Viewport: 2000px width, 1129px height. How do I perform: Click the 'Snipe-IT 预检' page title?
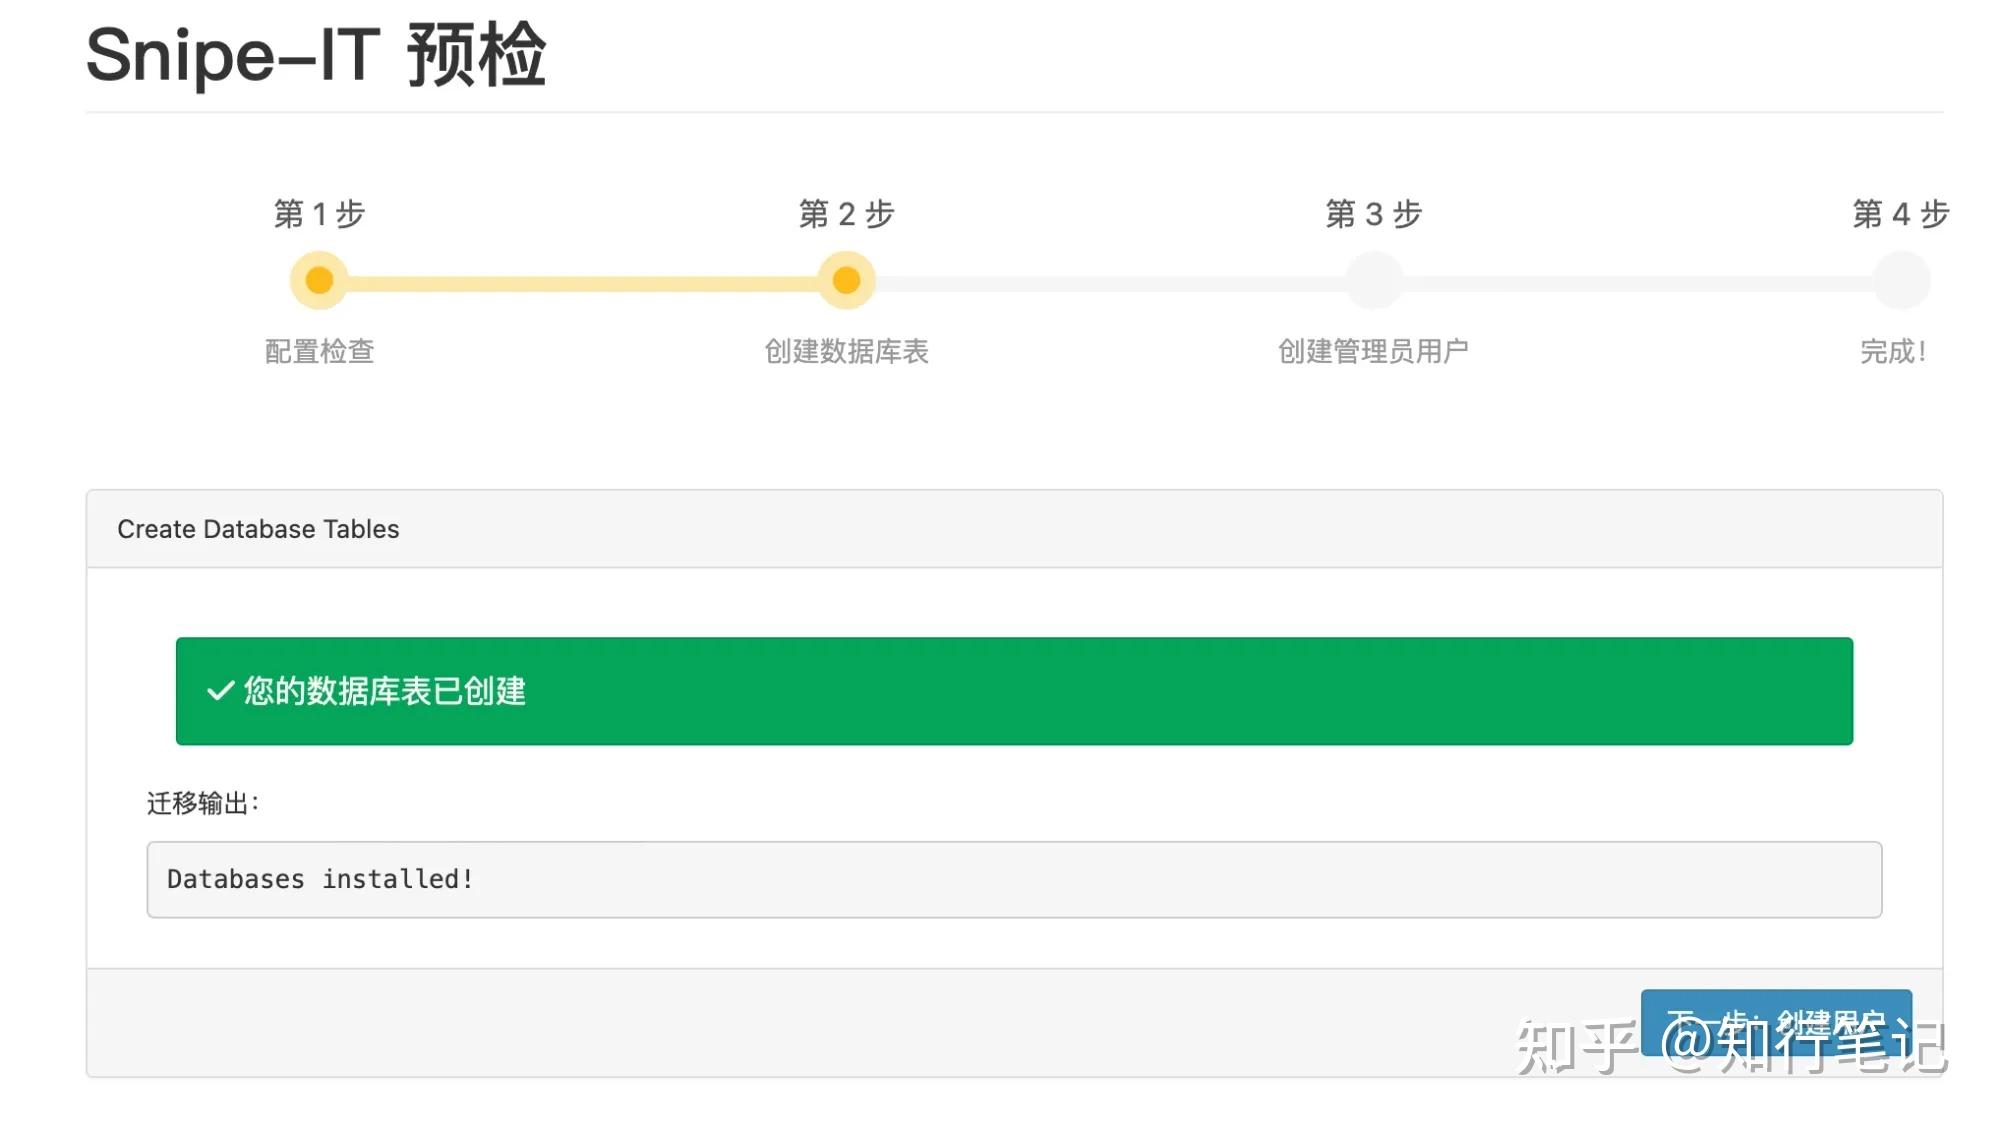tap(316, 55)
